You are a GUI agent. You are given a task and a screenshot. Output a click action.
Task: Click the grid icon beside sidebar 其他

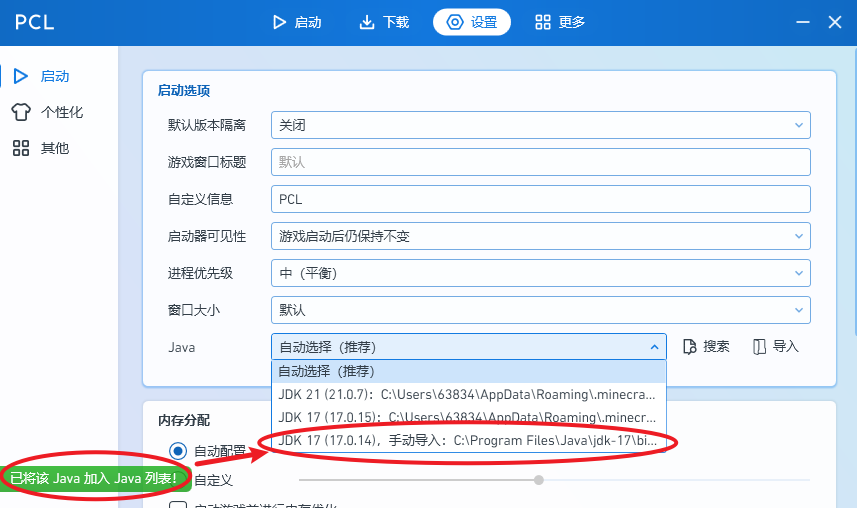tap(21, 148)
